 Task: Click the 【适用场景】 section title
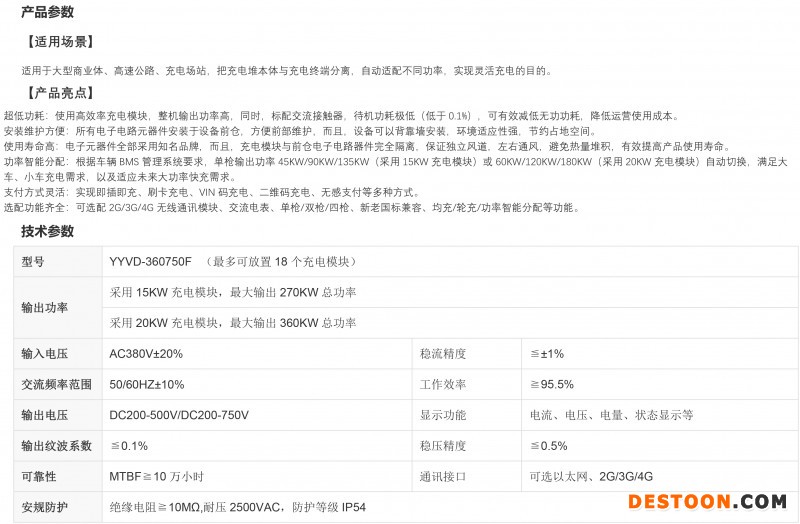click(60, 42)
